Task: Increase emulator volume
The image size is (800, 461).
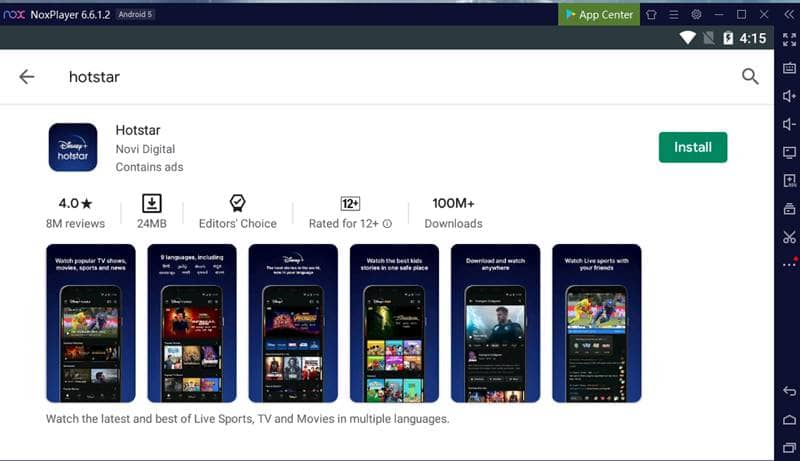Action: click(x=789, y=96)
